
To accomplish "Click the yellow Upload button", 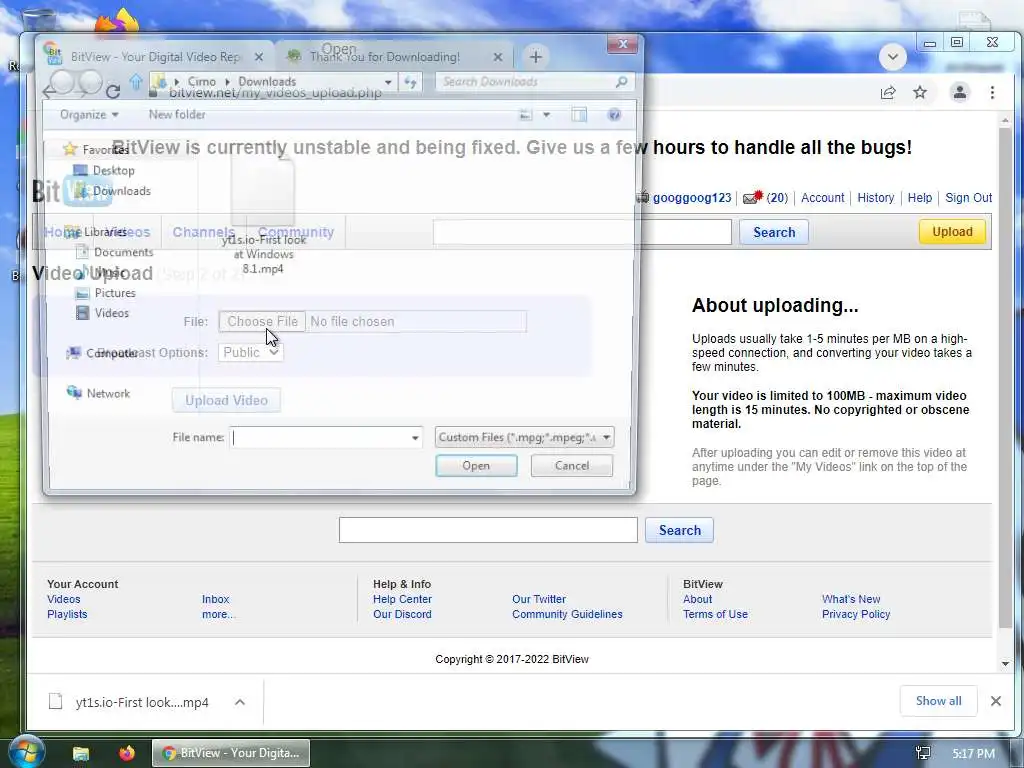I will 952,232.
